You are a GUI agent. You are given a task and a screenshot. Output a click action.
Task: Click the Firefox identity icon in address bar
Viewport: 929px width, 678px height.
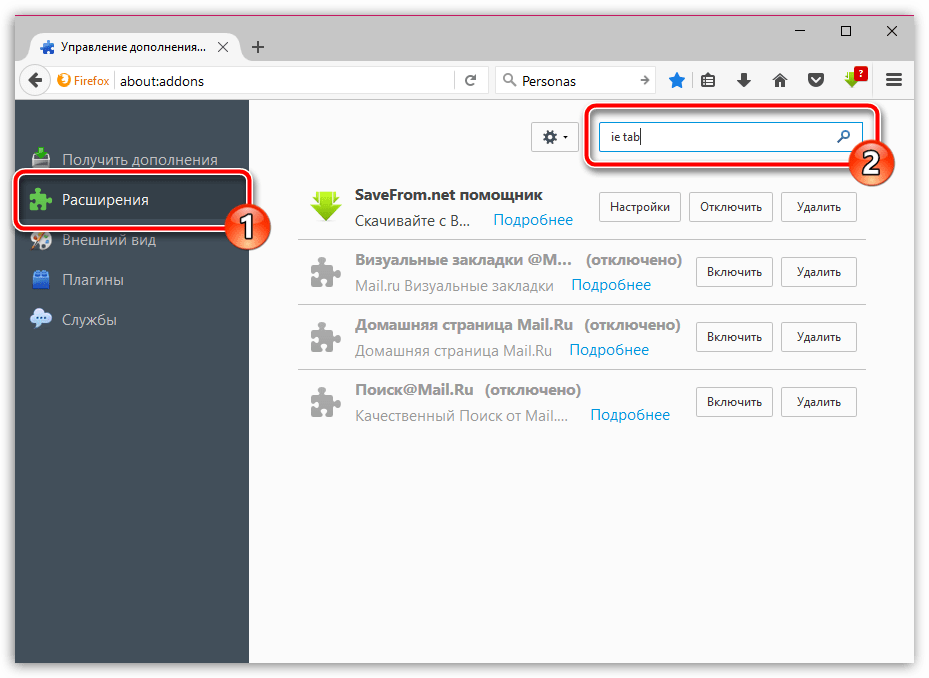(64, 80)
